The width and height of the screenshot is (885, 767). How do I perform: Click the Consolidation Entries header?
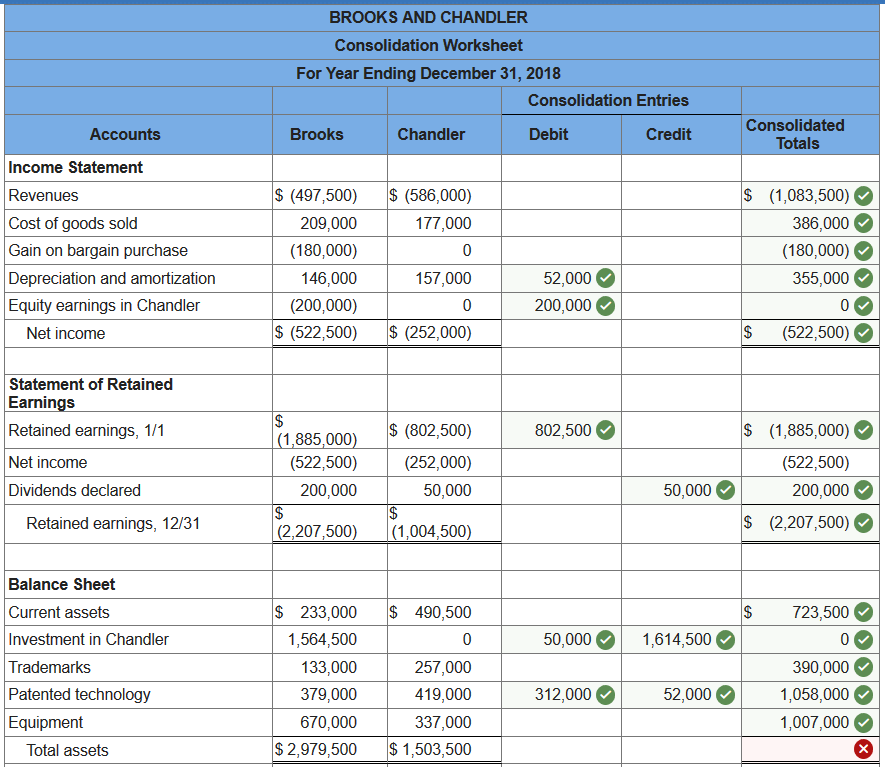pyautogui.click(x=608, y=100)
